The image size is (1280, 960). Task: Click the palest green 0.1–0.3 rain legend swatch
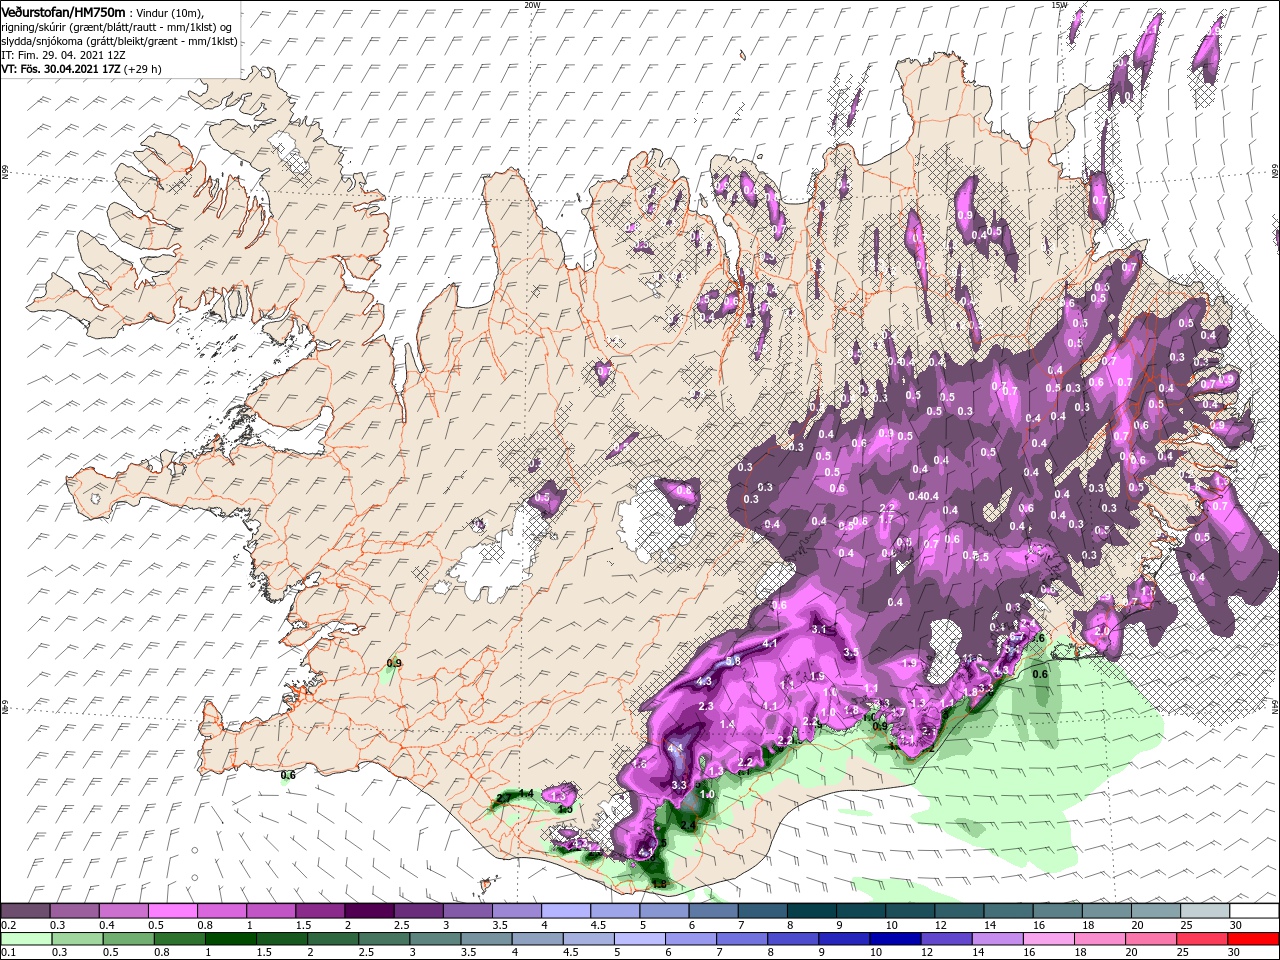tap(26, 938)
